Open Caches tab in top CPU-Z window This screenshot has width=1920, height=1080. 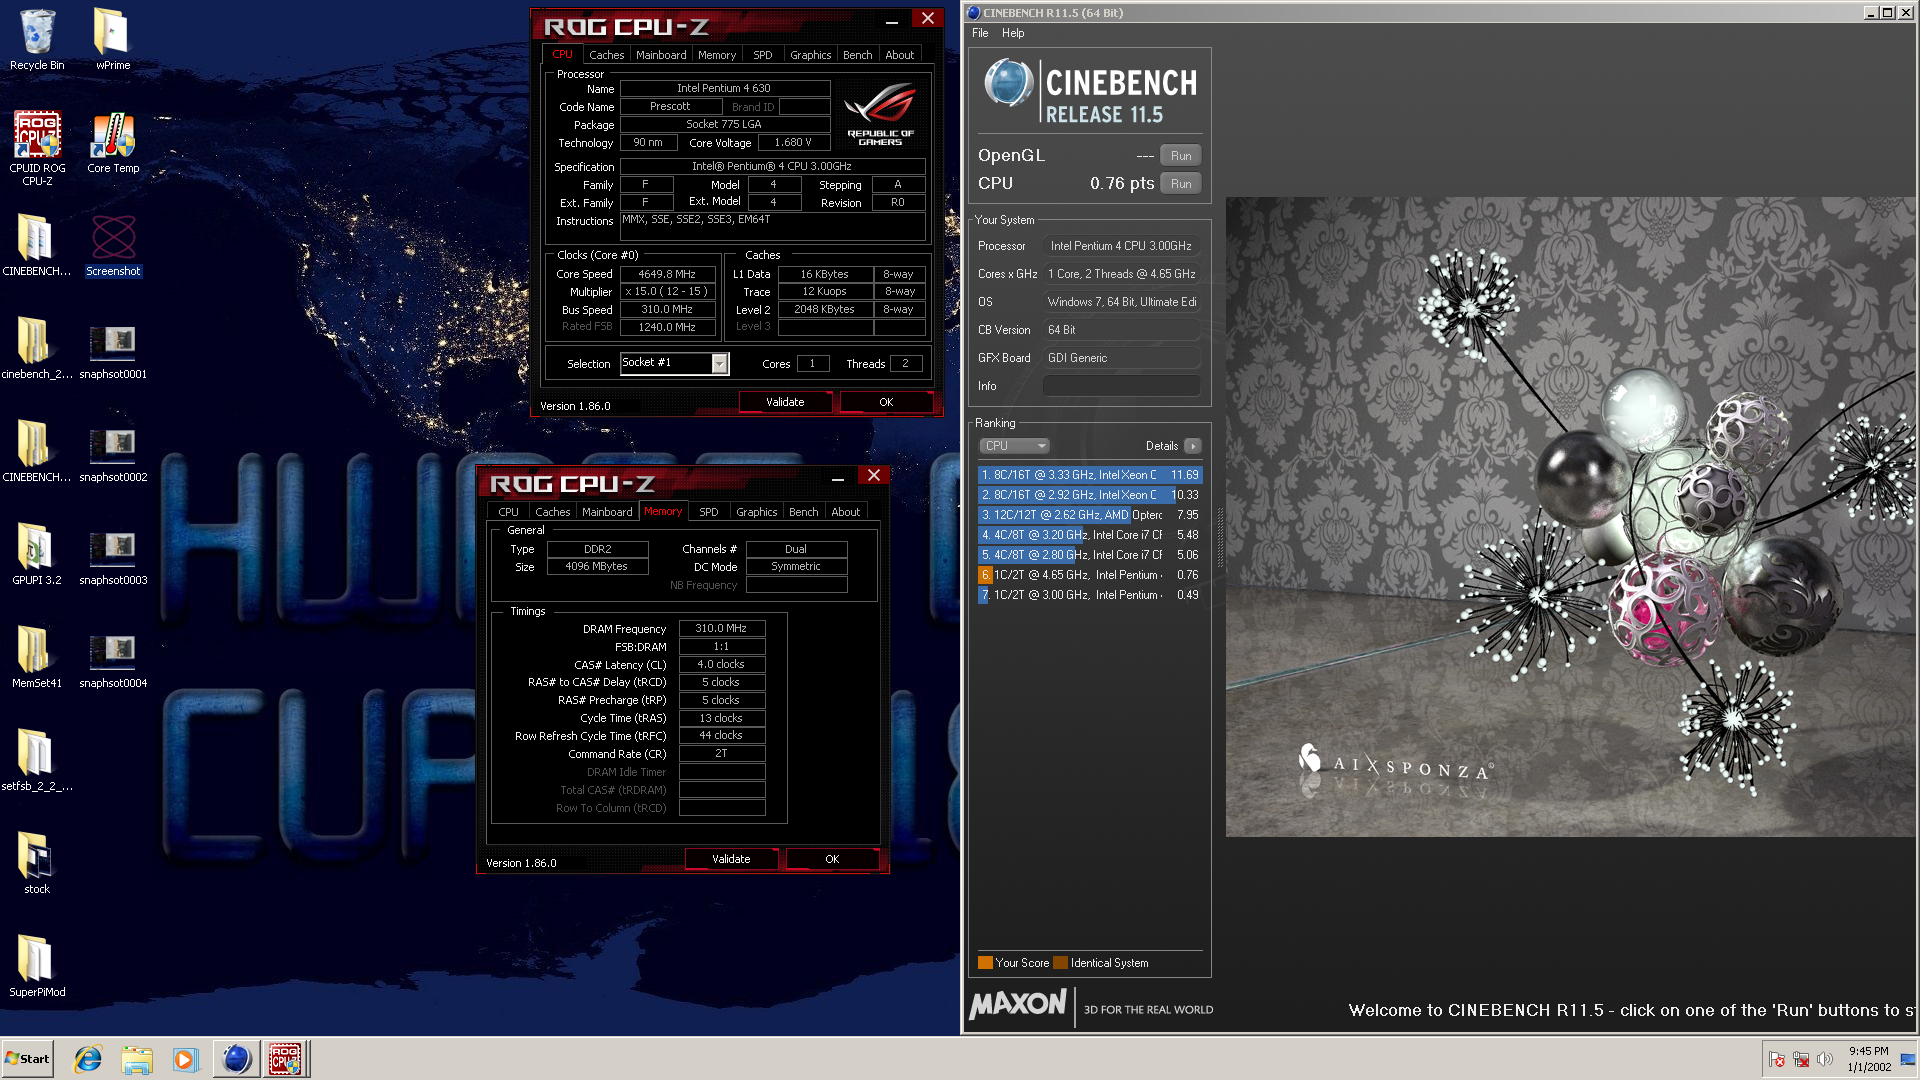click(x=606, y=55)
